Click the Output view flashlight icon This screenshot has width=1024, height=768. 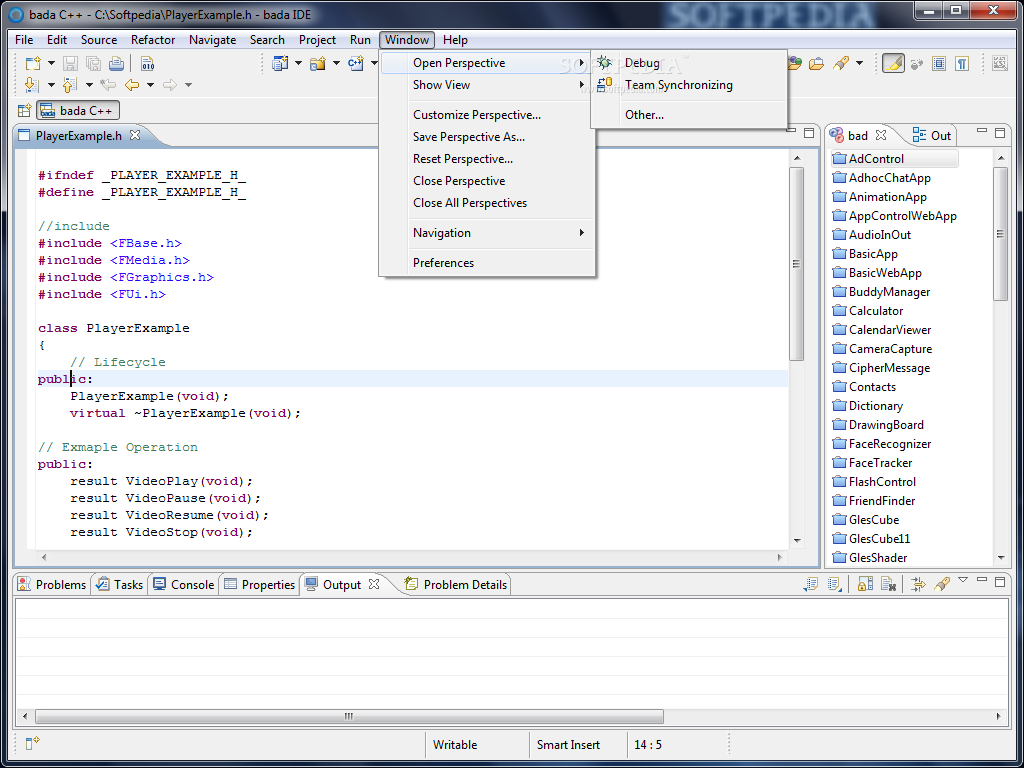coord(941,584)
